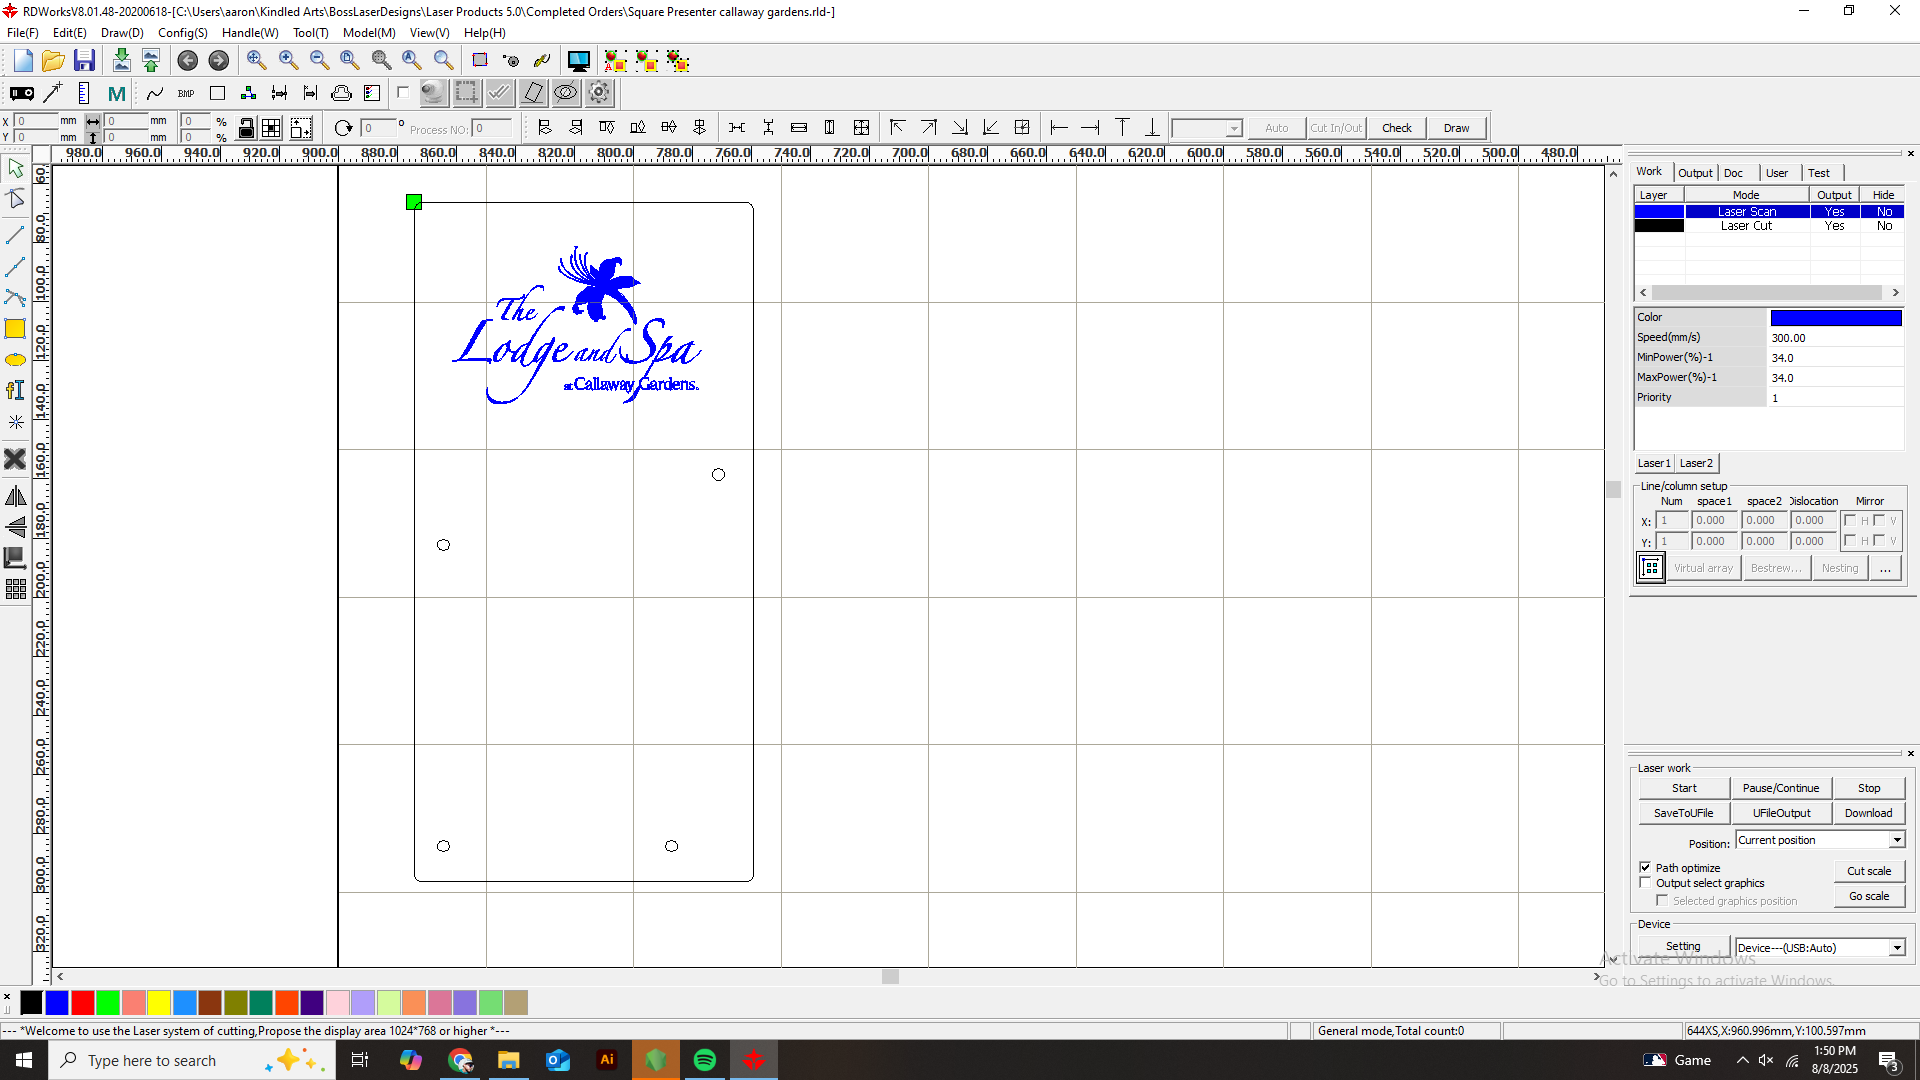Screen dimensions: 1920x1080
Task: Click the Pause/Continue button
Action: coord(1781,788)
